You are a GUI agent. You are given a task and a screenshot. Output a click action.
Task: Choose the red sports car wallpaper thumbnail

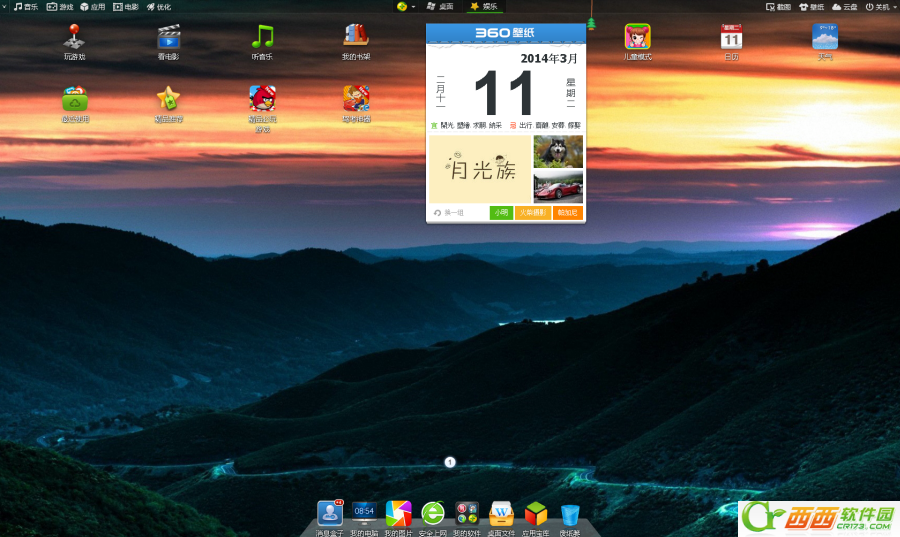pos(558,186)
